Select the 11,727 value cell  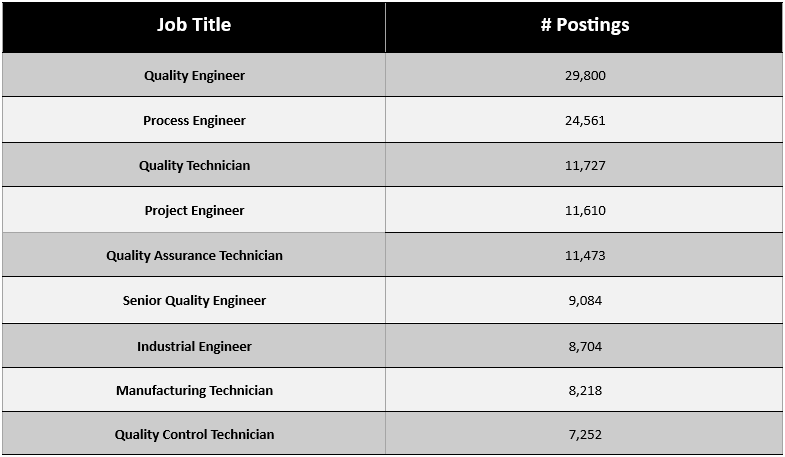point(585,166)
